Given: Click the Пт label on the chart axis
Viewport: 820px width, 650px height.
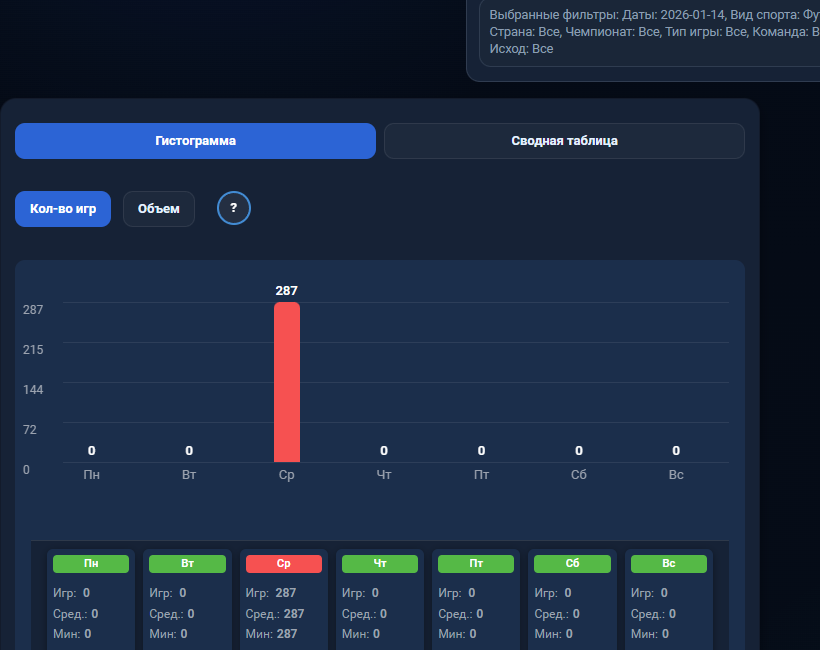Looking at the screenshot, I should 481,475.
